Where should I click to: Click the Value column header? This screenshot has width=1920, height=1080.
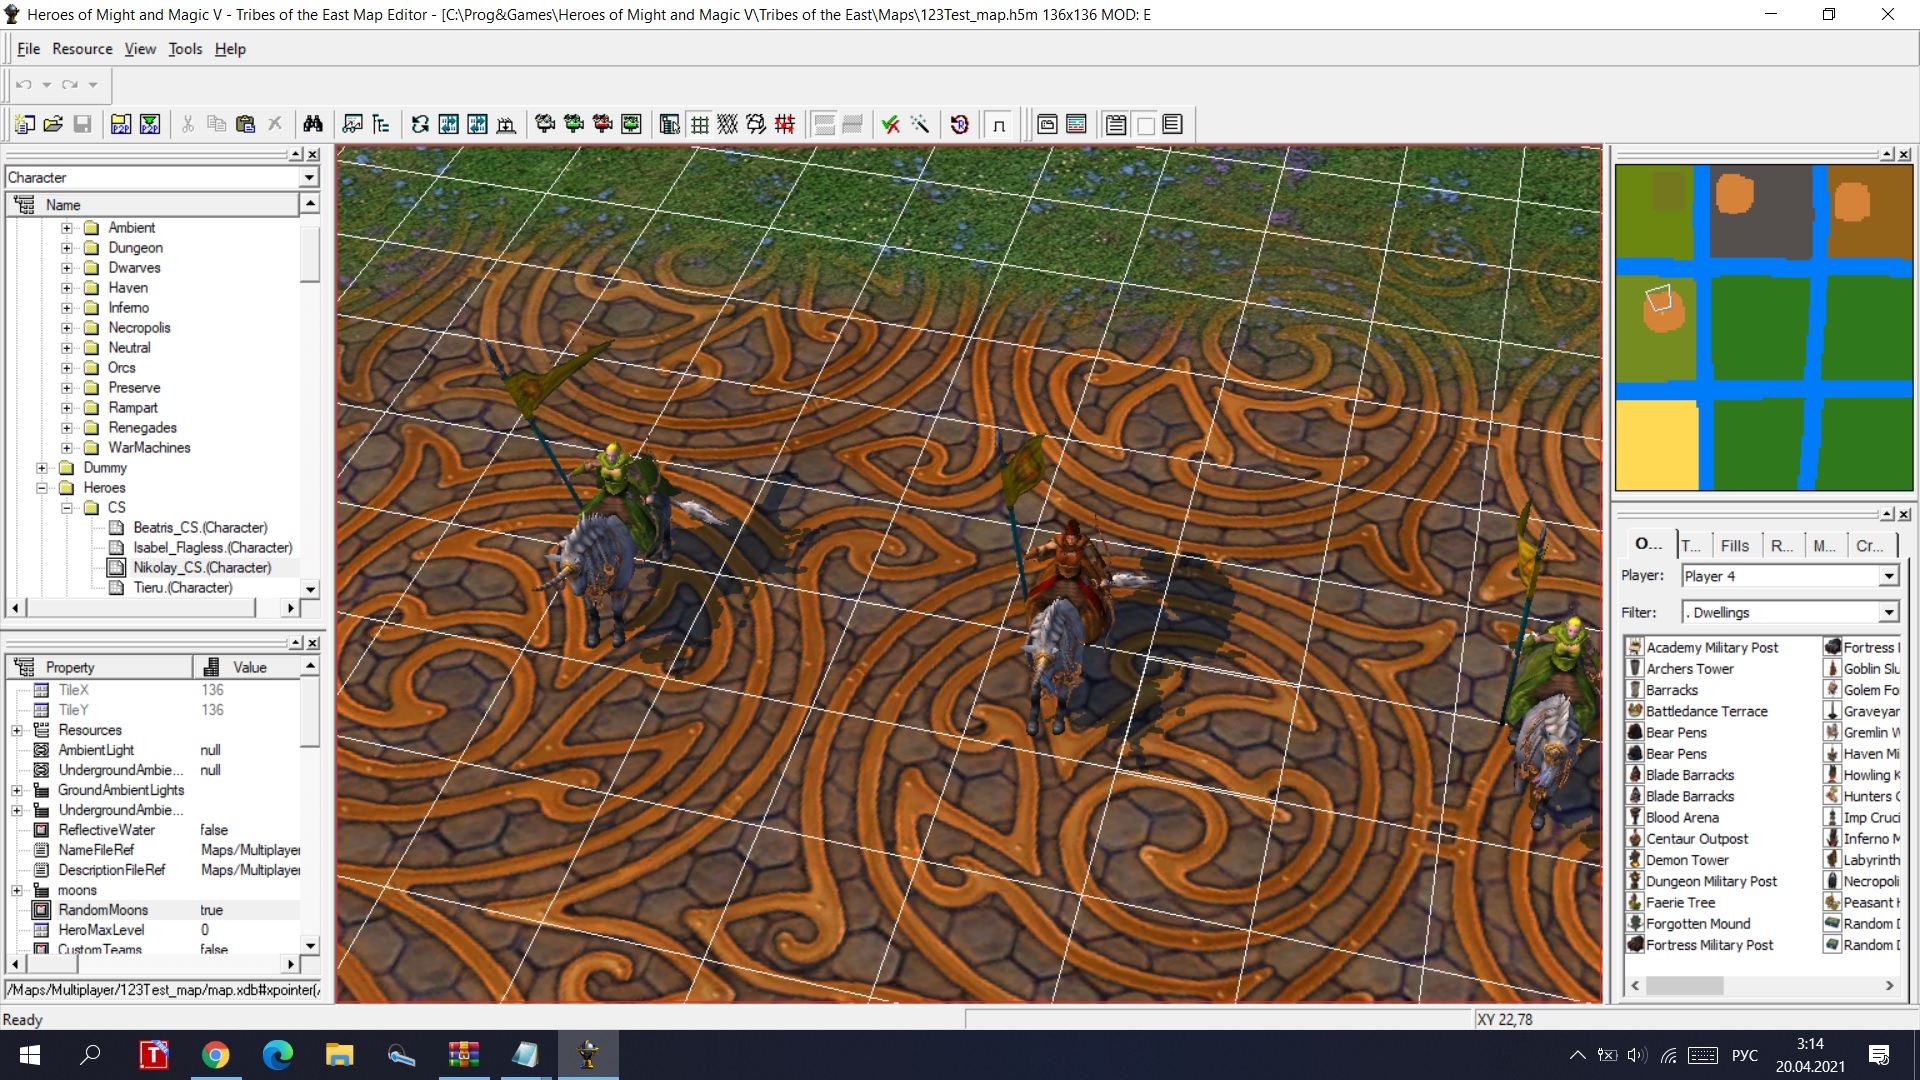click(x=247, y=667)
